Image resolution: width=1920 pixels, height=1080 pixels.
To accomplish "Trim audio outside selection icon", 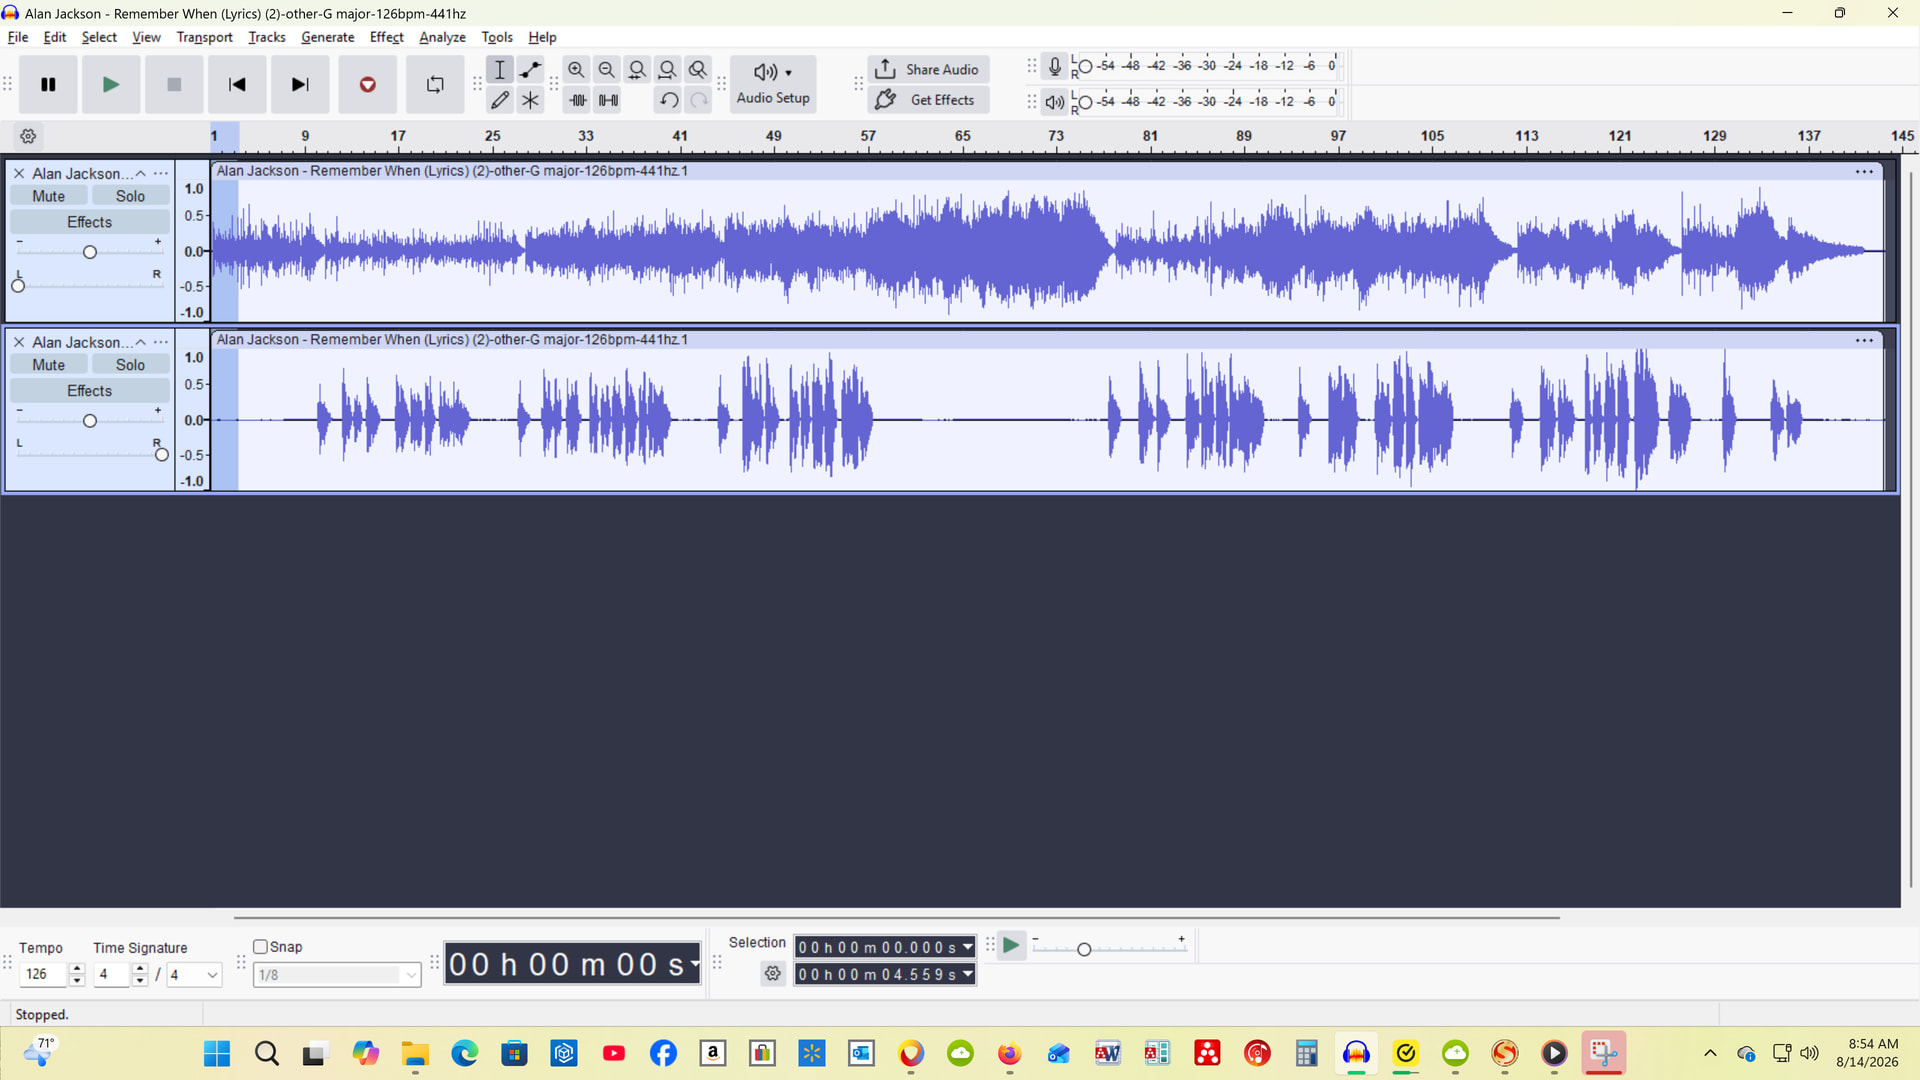I will [x=578, y=100].
